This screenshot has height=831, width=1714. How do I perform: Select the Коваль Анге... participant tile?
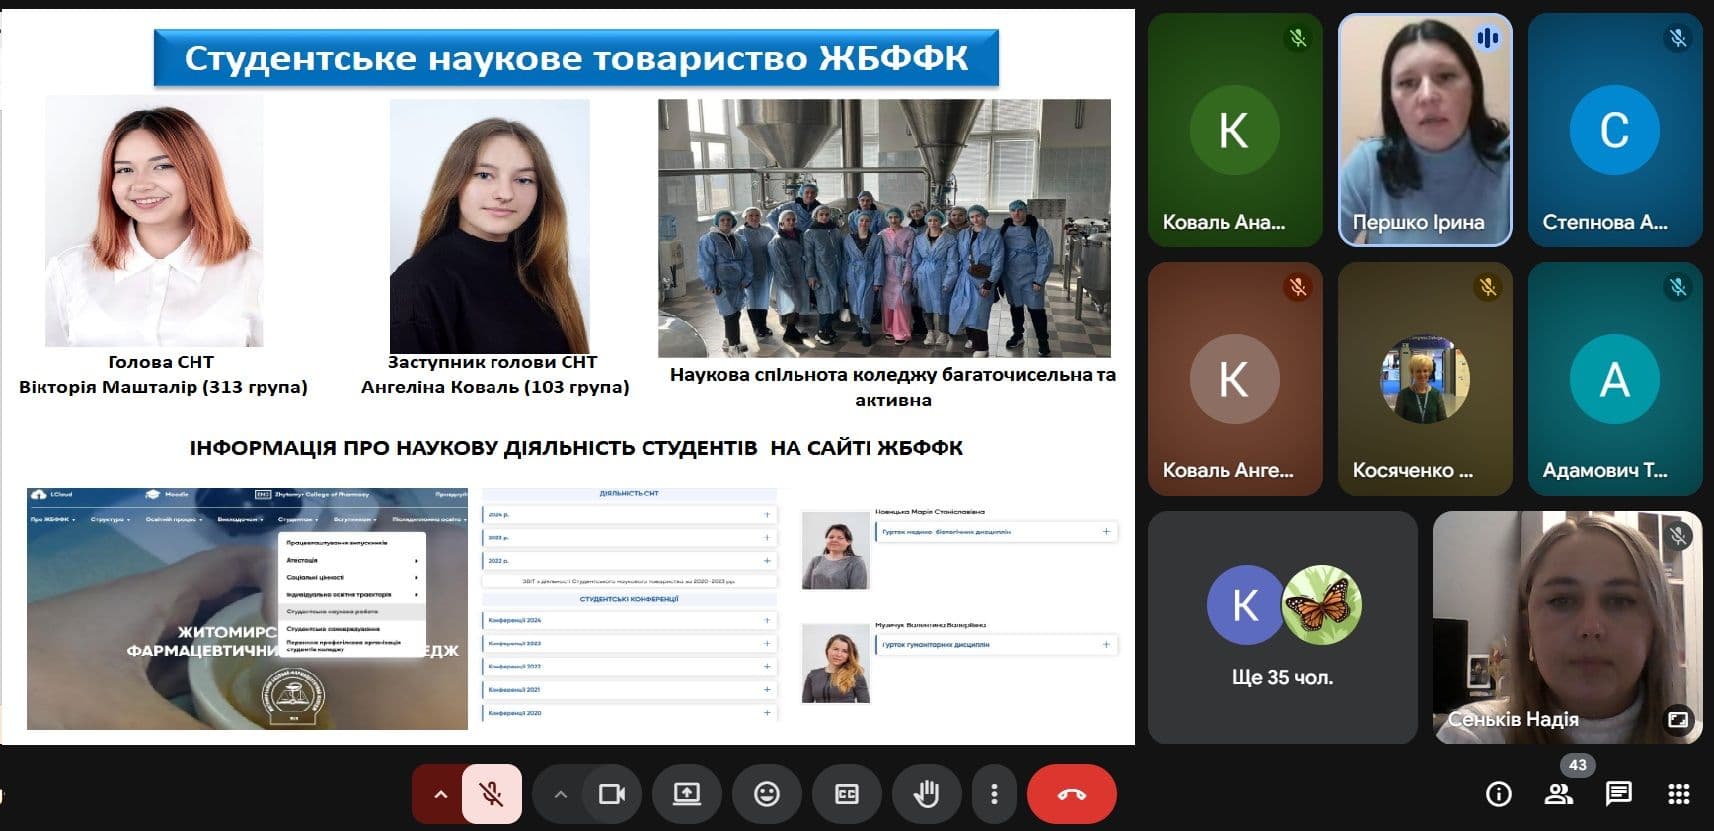click(x=1235, y=378)
